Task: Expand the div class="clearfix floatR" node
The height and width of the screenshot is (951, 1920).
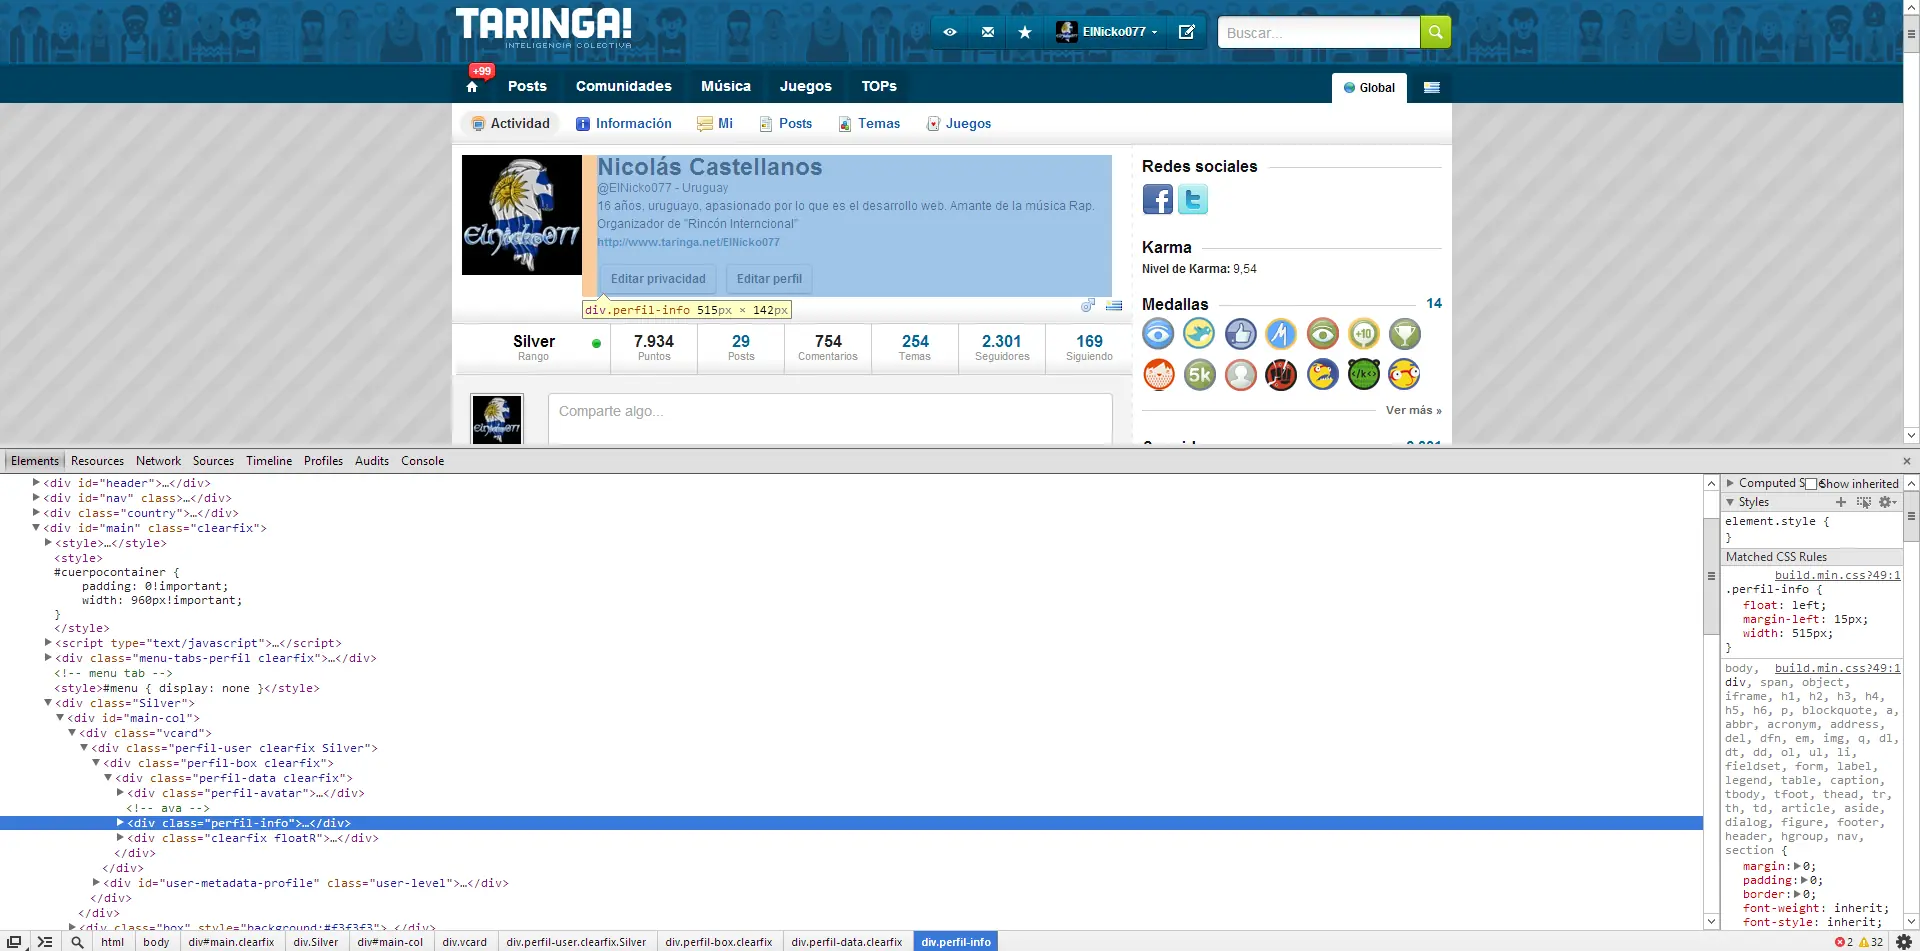Action: (x=120, y=838)
